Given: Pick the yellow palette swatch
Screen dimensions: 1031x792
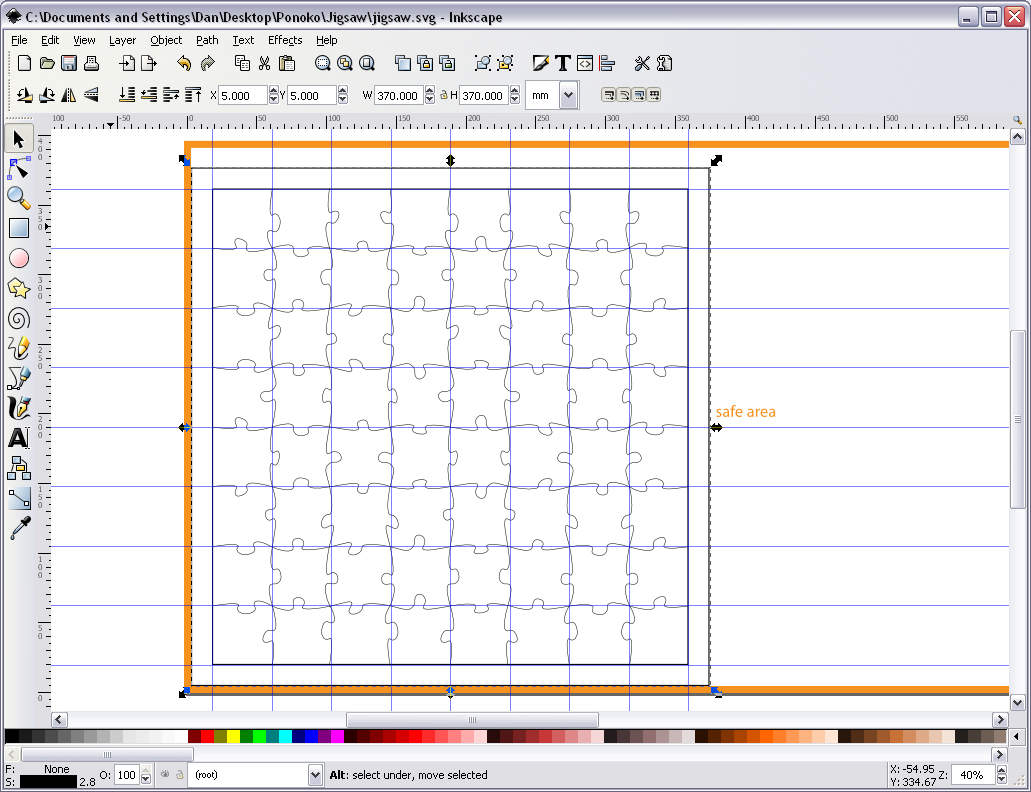Looking at the screenshot, I should tap(233, 736).
